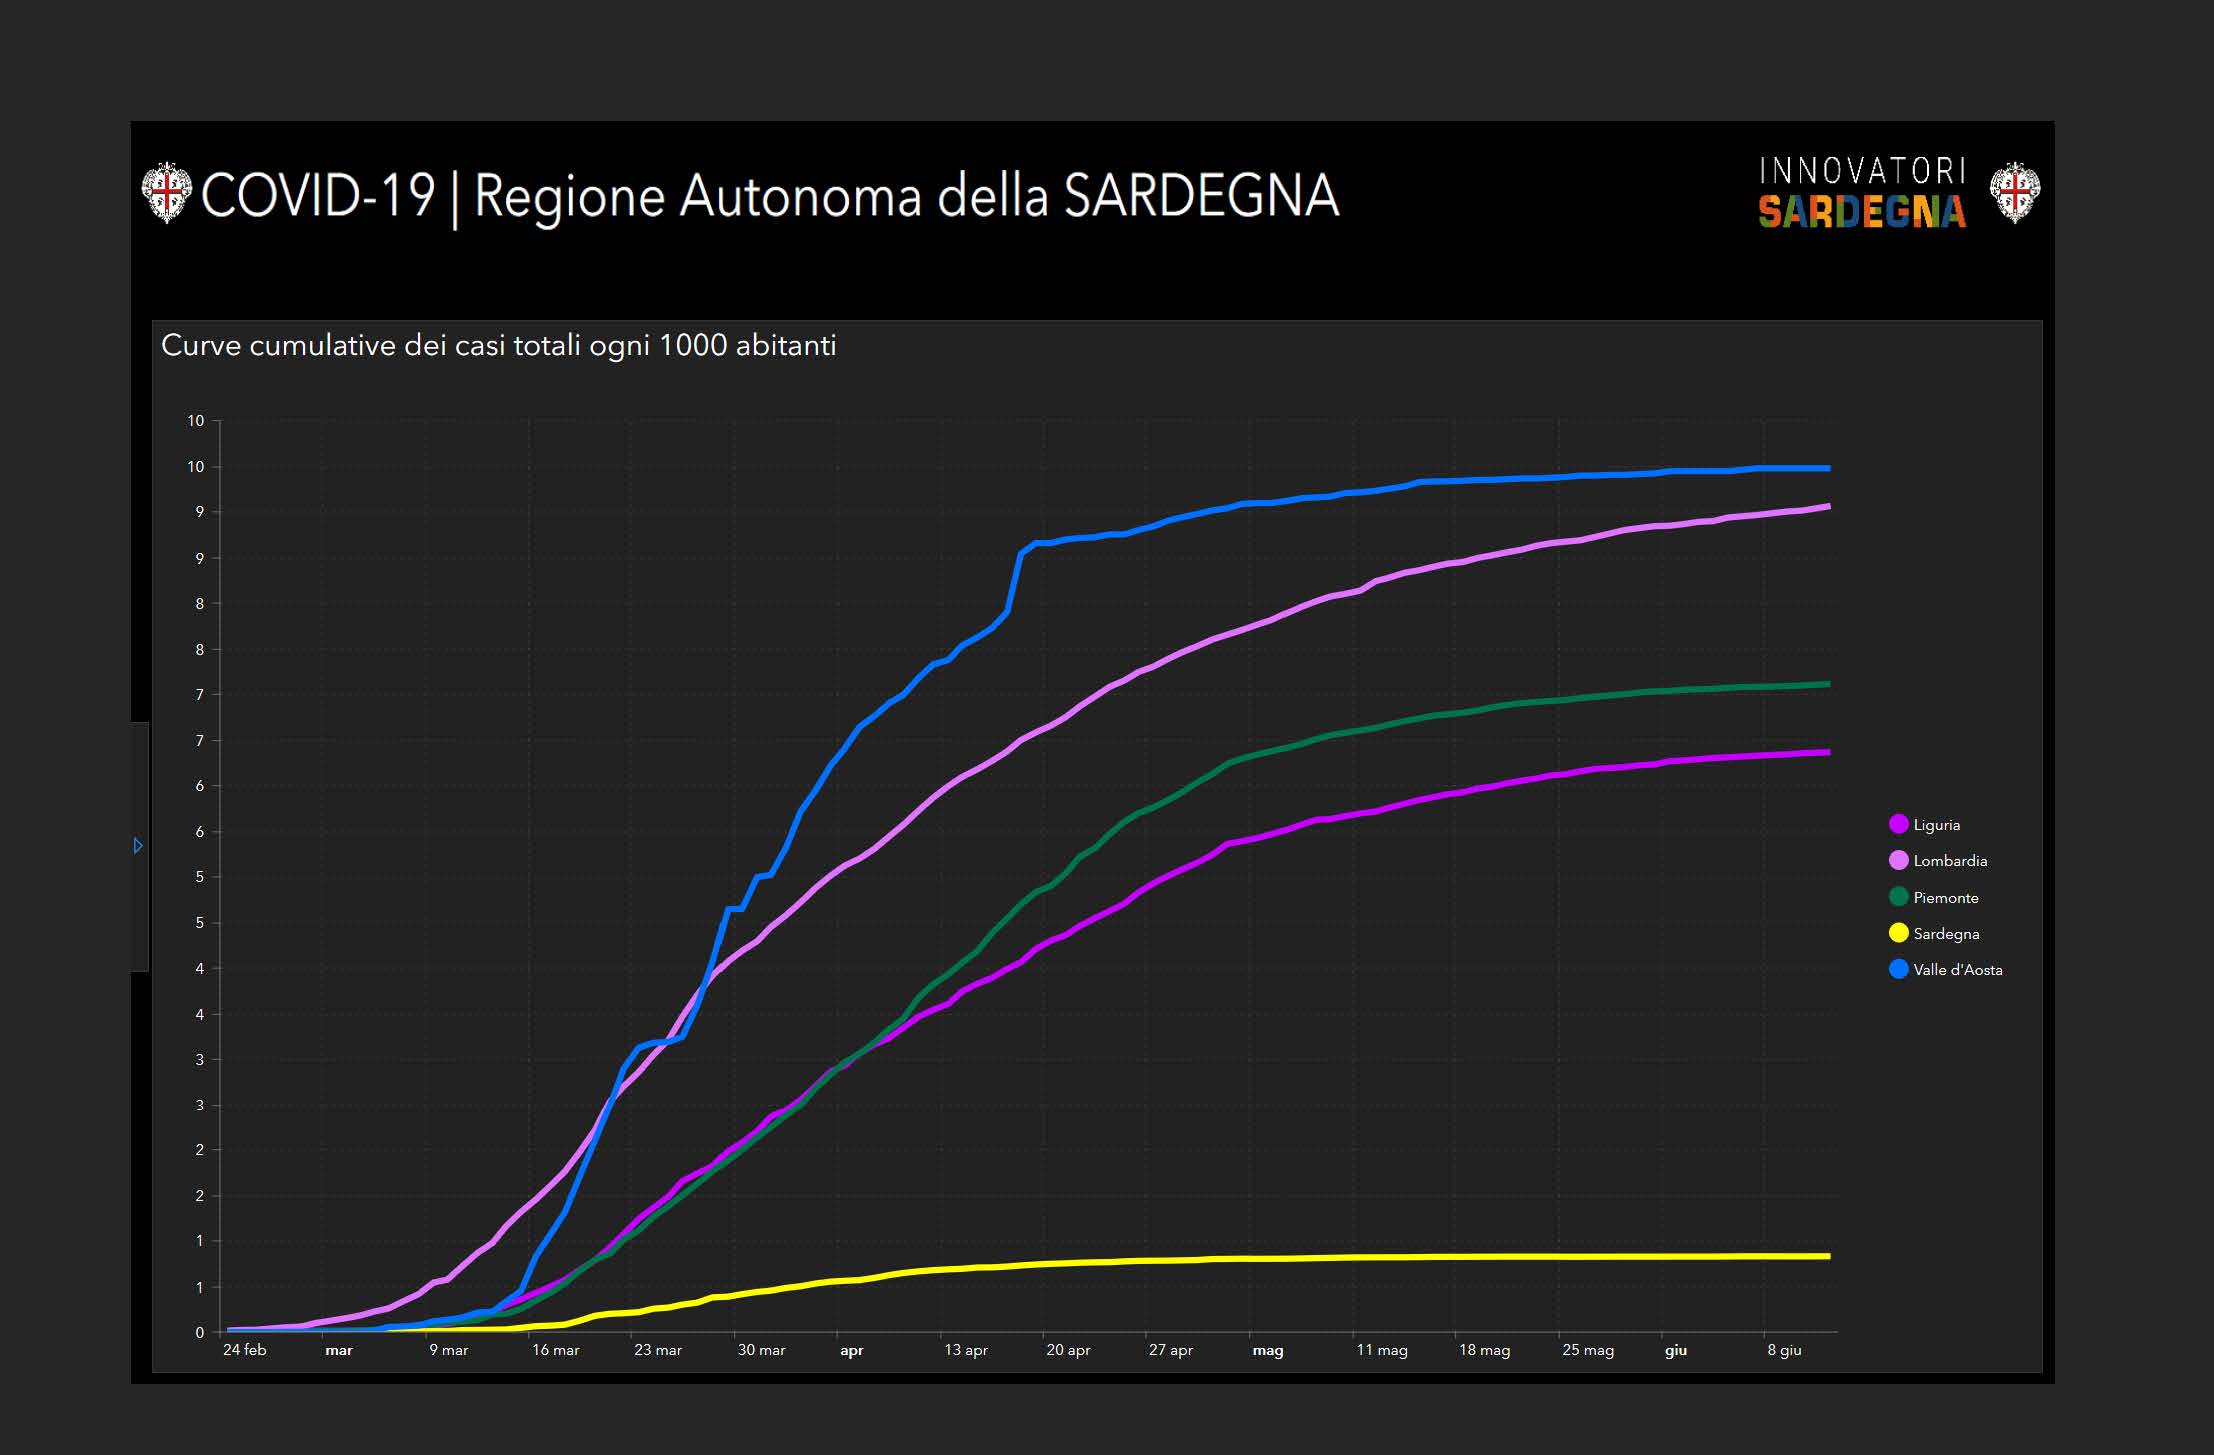
Task: Toggle Sardegna series via its yellow legend marker
Action: pyautogui.click(x=1898, y=933)
